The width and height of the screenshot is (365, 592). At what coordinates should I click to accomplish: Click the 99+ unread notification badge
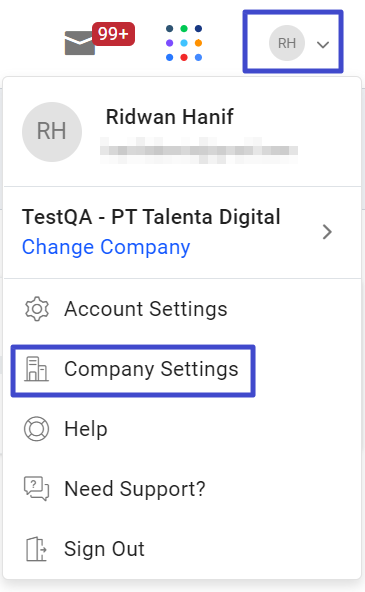click(x=113, y=34)
